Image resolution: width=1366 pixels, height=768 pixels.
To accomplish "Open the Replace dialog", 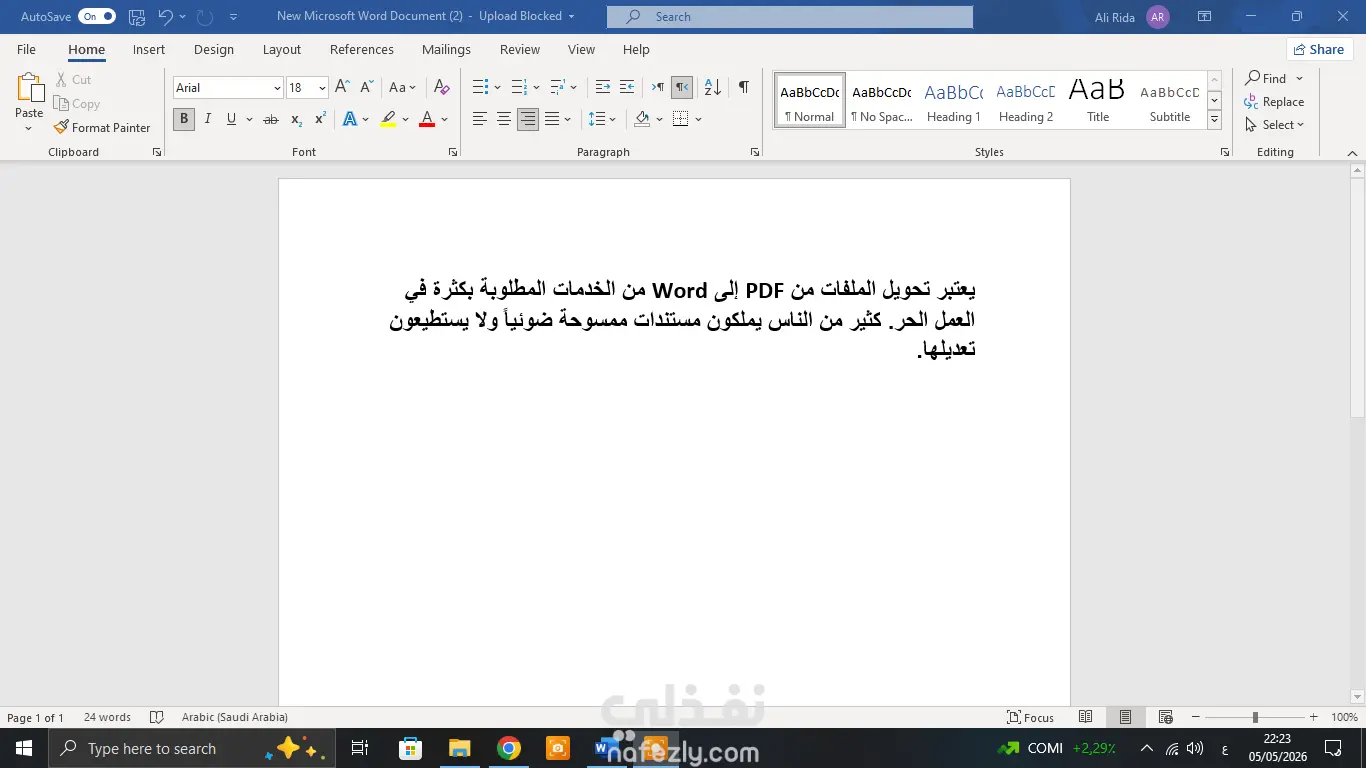I will [x=1274, y=102].
